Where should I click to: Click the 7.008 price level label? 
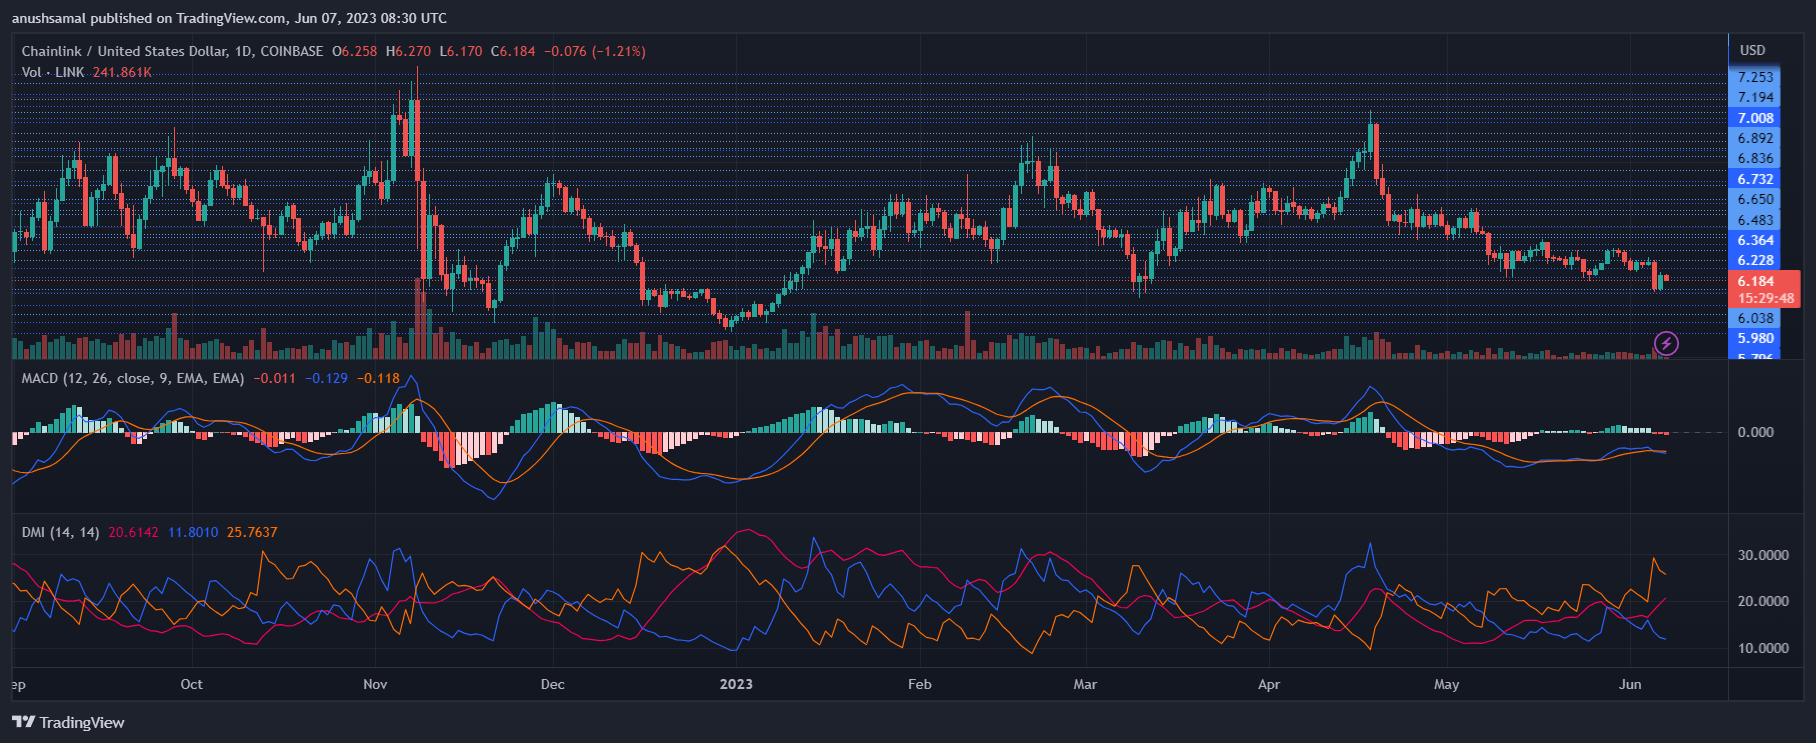pos(1755,118)
